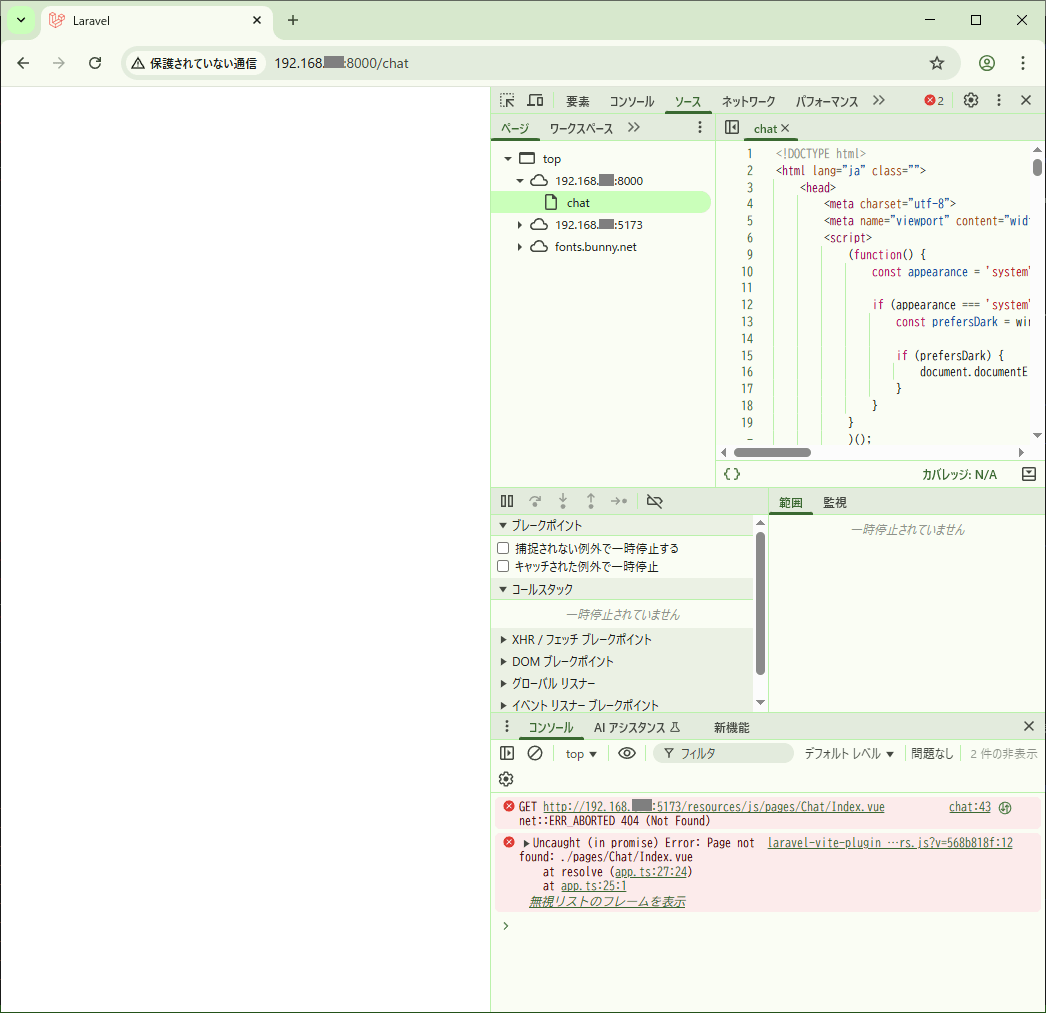The width and height of the screenshot is (1046, 1013).
Task: Open the navigator pane three-dot menu
Action: (700, 127)
